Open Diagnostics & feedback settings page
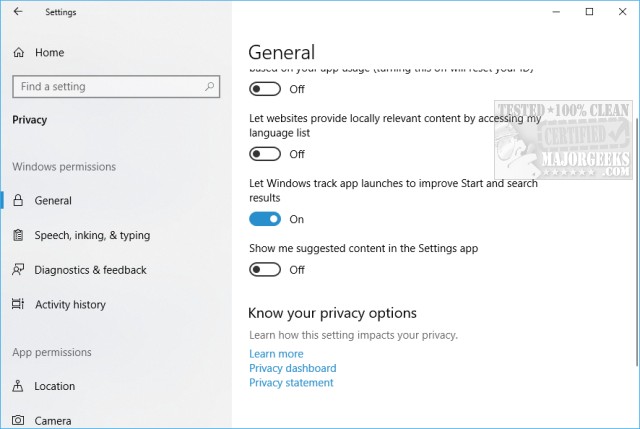The image size is (640, 429). point(90,270)
